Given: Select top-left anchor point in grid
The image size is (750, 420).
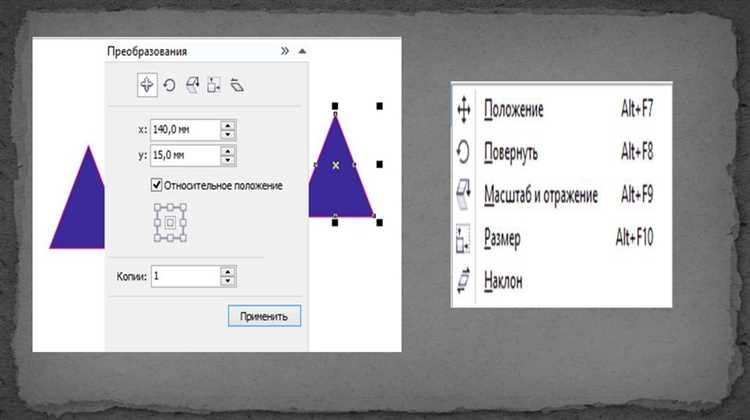Looking at the screenshot, I should tap(157, 208).
